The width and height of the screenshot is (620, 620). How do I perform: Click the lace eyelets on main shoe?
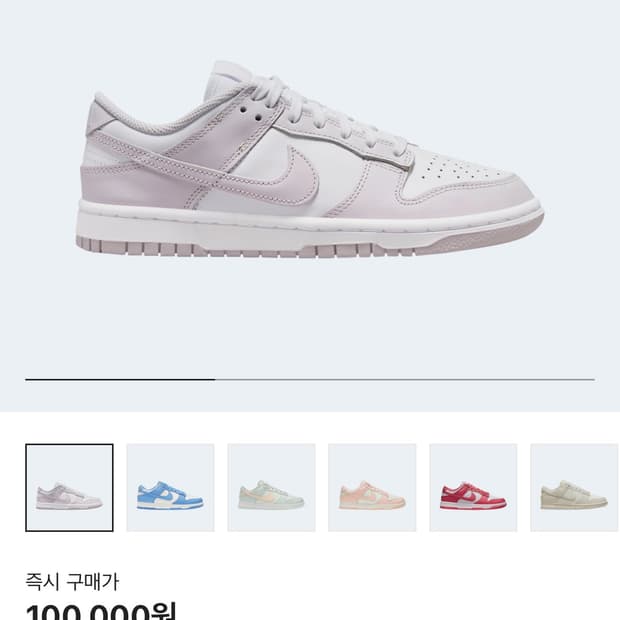pos(251,112)
